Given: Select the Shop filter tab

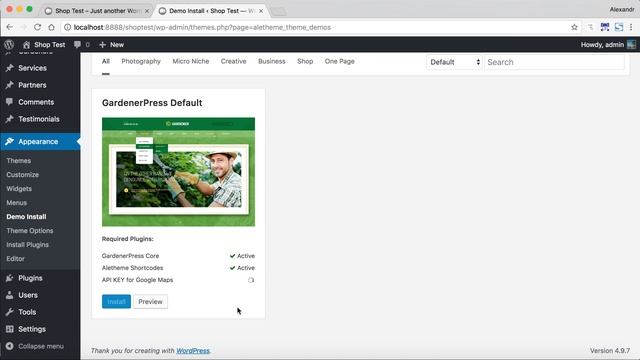Looking at the screenshot, I should click(x=305, y=61).
